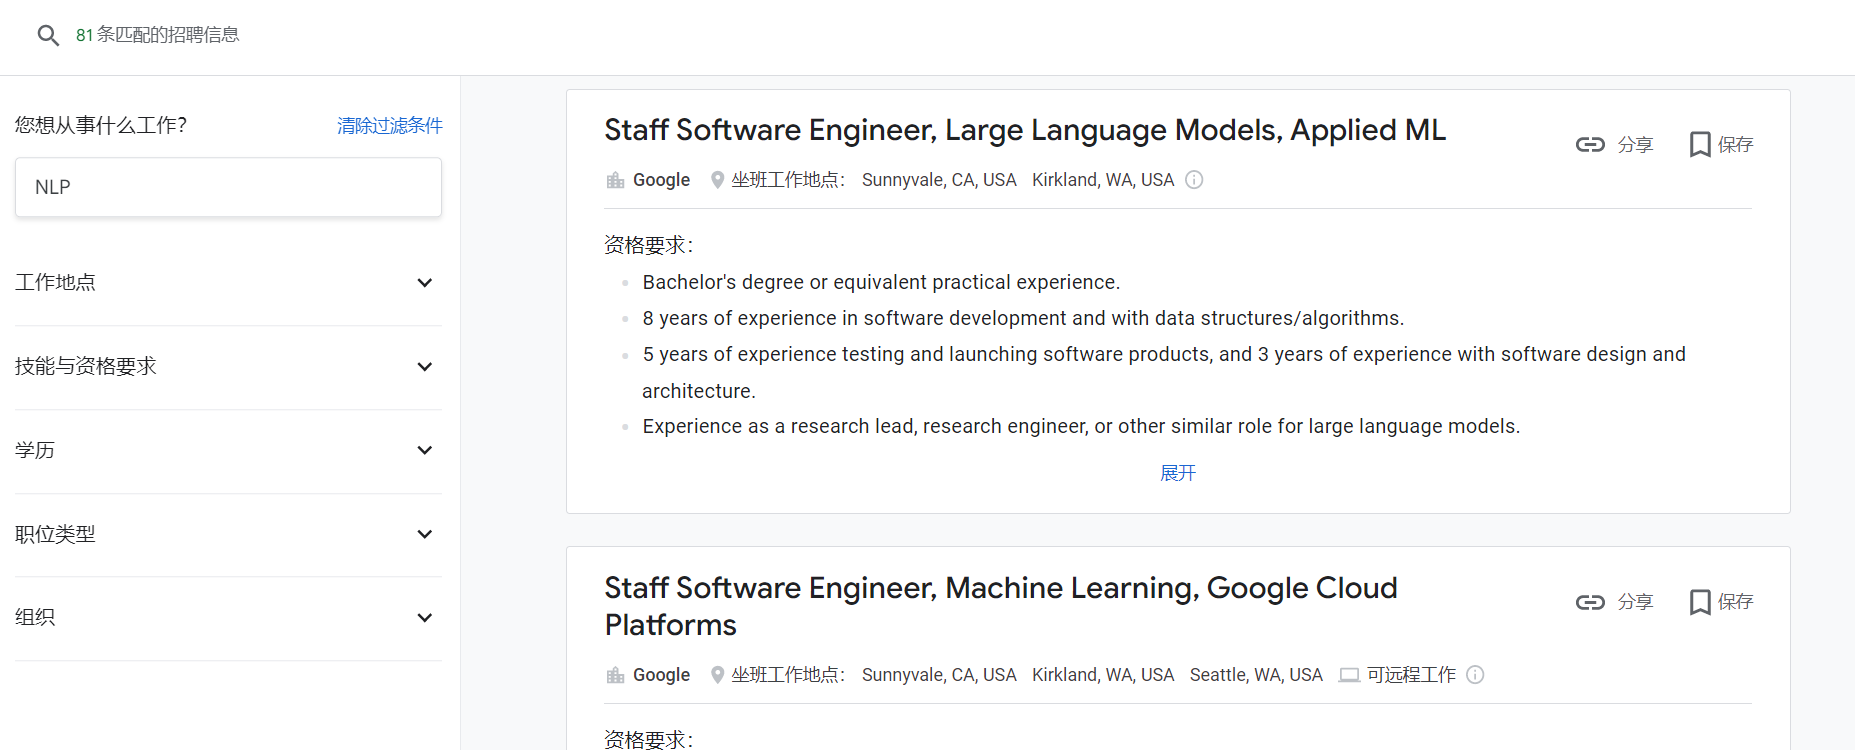This screenshot has width=1855, height=750.
Task: Expand the 职位类型 filter section
Action: tap(424, 534)
